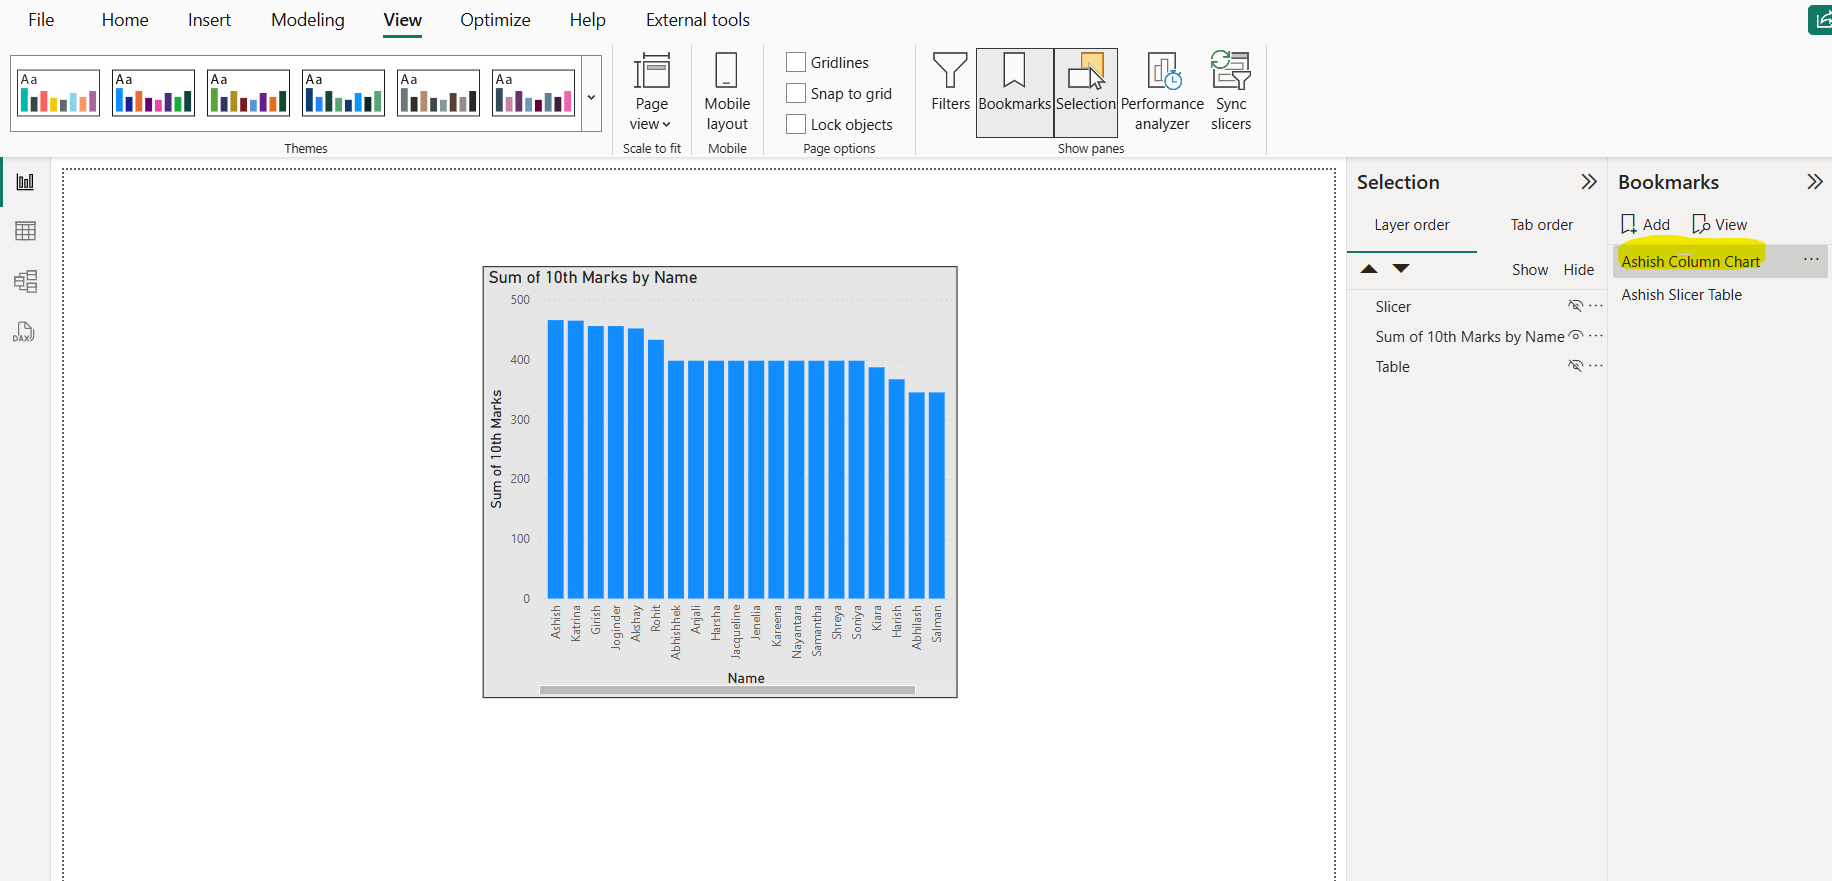Open the Modeling ribbon tab

[x=307, y=20]
